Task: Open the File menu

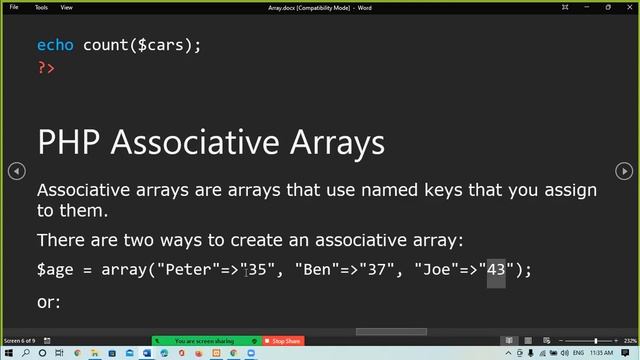Action: coord(14,7)
